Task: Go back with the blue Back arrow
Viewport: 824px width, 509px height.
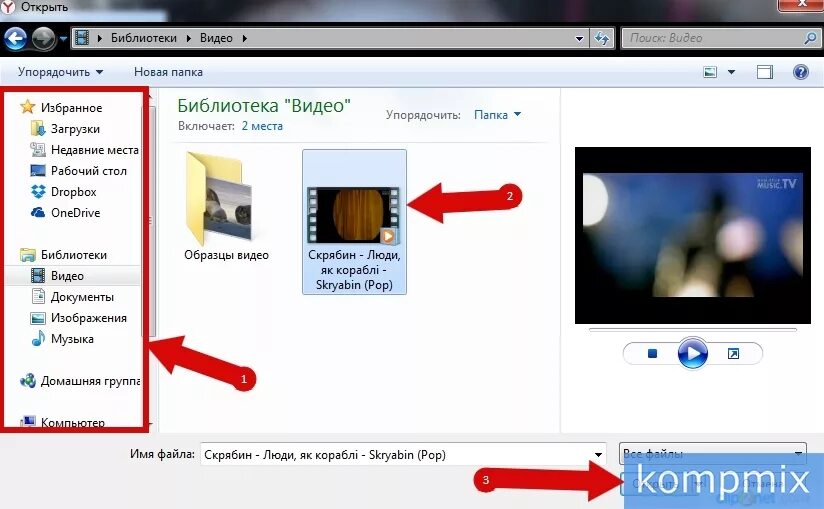Action: click(15, 39)
